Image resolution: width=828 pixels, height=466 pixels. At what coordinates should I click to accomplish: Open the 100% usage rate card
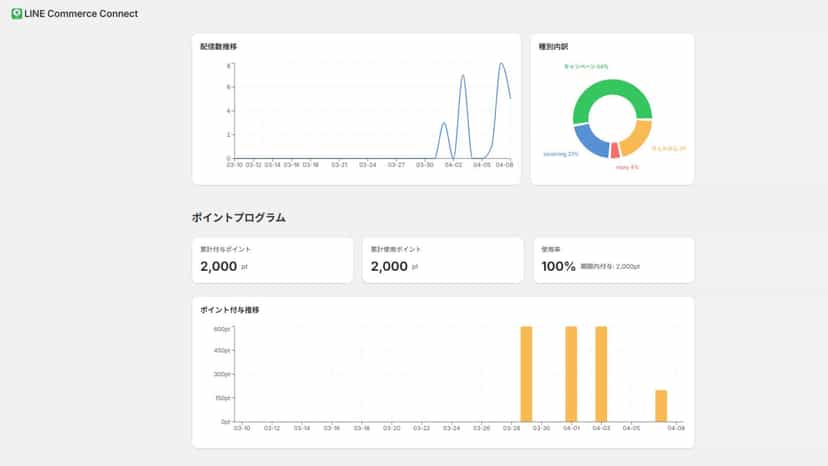click(x=614, y=260)
